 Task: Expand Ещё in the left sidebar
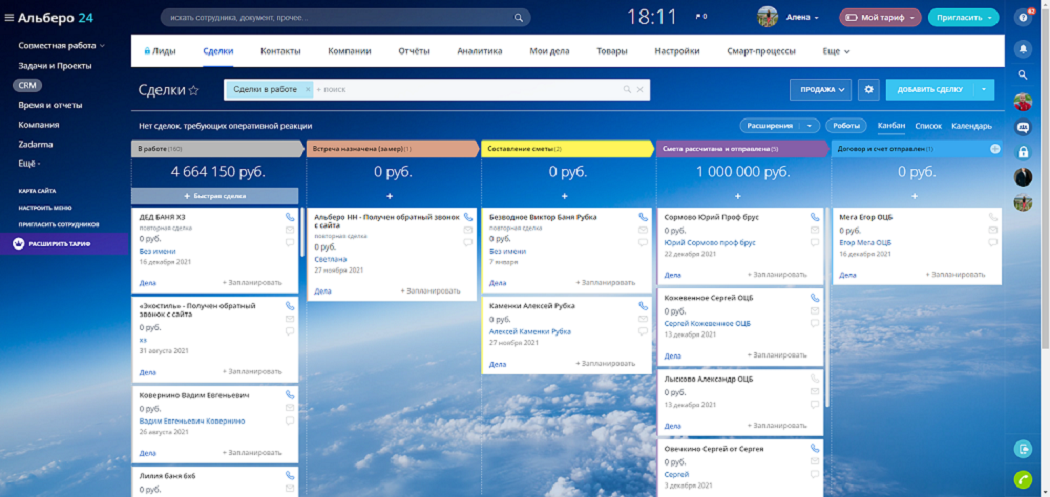pos(29,163)
